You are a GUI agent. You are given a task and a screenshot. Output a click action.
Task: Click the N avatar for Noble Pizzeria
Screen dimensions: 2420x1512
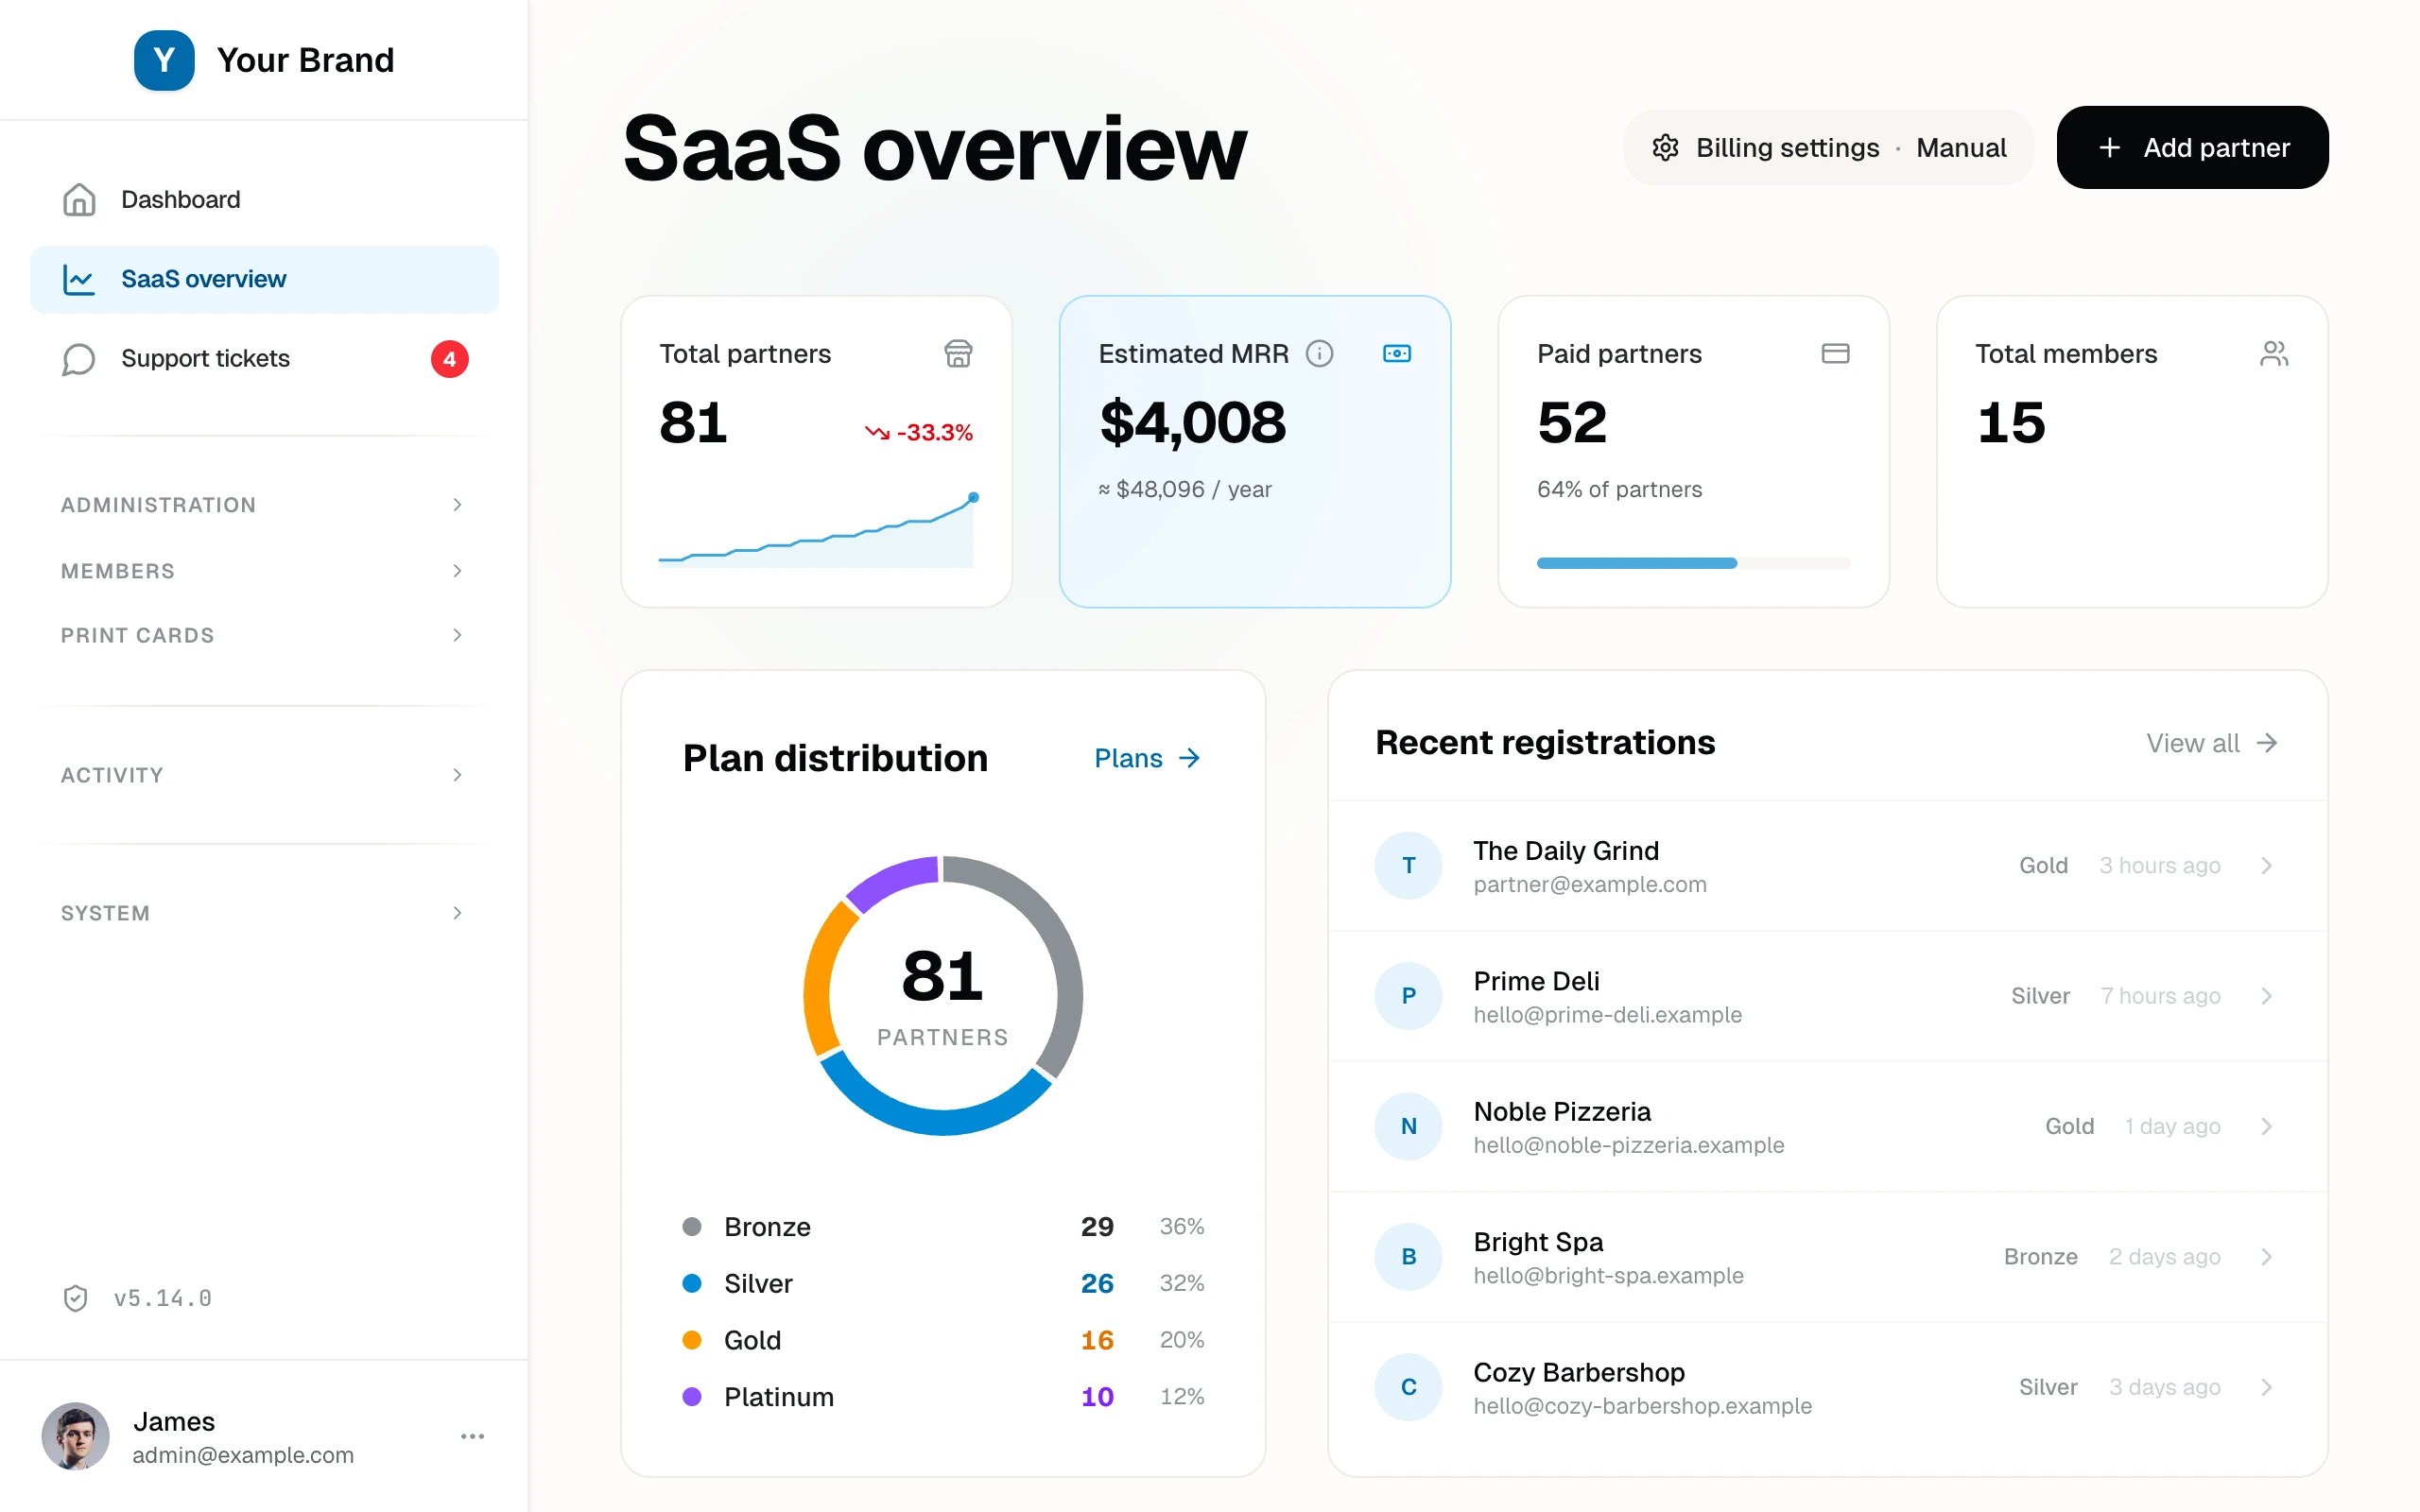coord(1408,1126)
